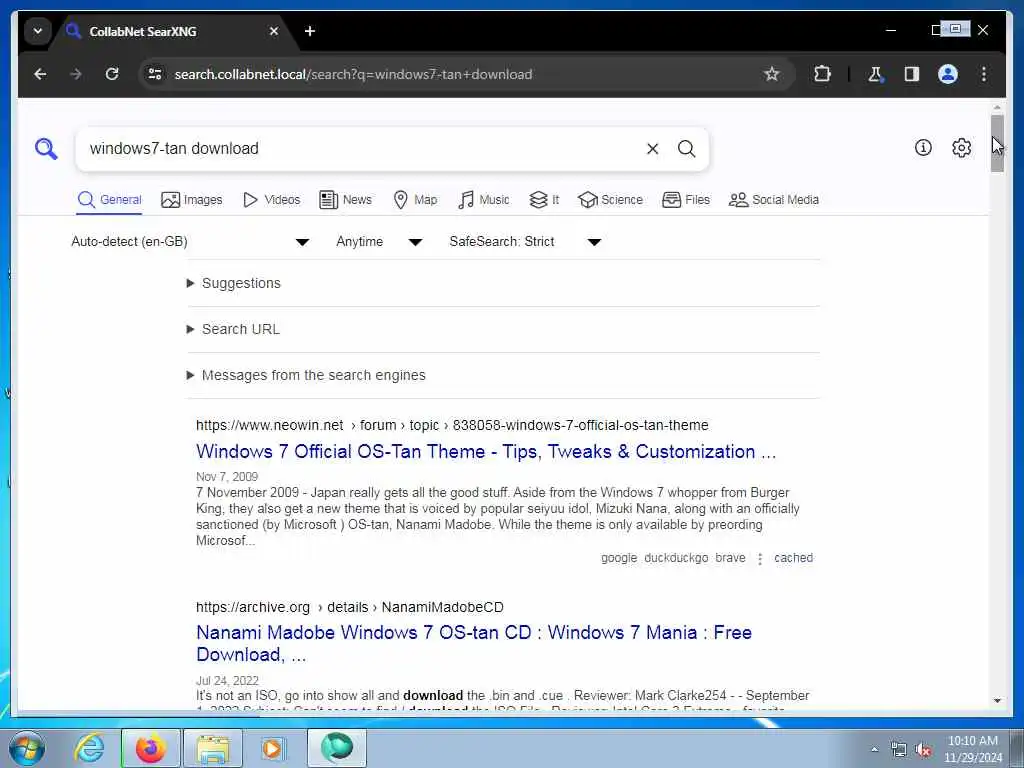
Task: Open Windows 7 Official OS-Tan Theme result
Action: [486, 452]
